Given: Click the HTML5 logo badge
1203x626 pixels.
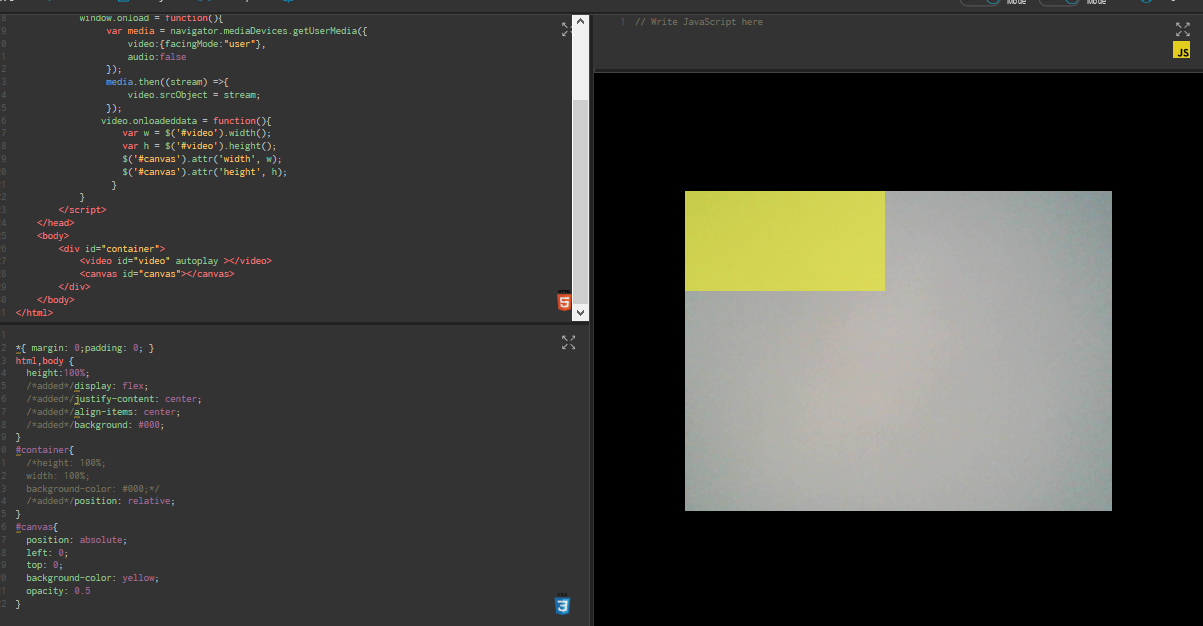Looking at the screenshot, I should coord(565,301).
